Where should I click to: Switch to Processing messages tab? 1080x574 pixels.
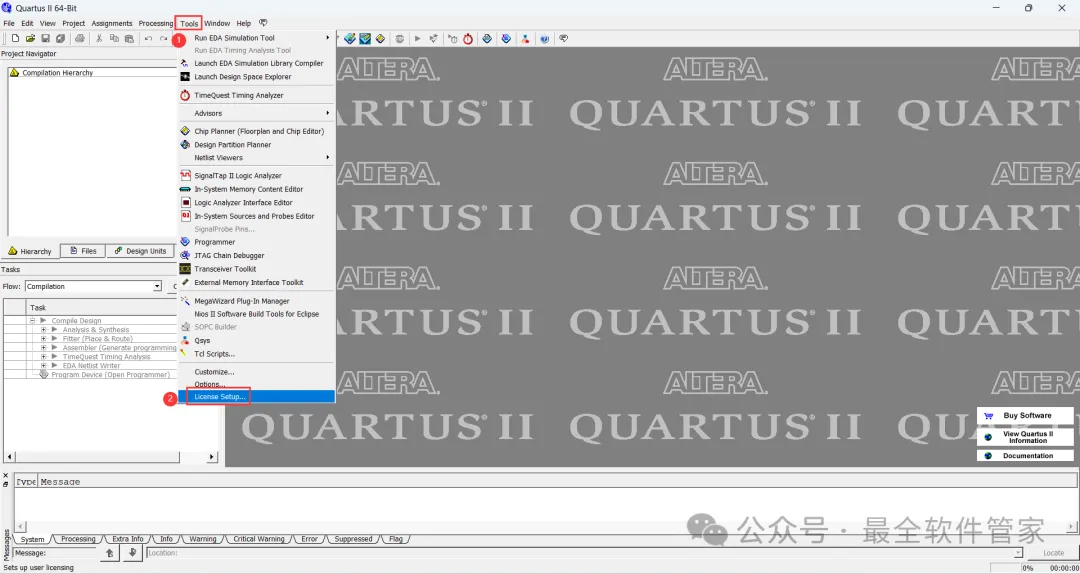click(78, 539)
